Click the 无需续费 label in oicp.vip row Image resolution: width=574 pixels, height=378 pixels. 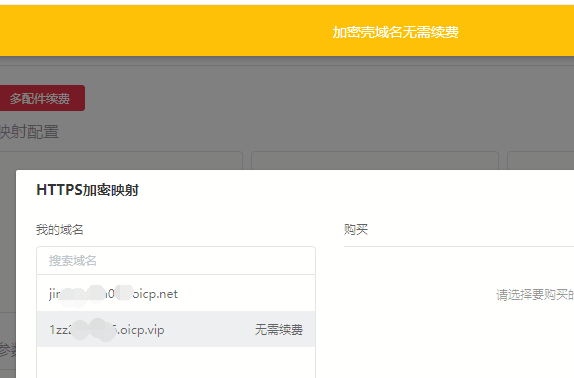click(x=279, y=330)
